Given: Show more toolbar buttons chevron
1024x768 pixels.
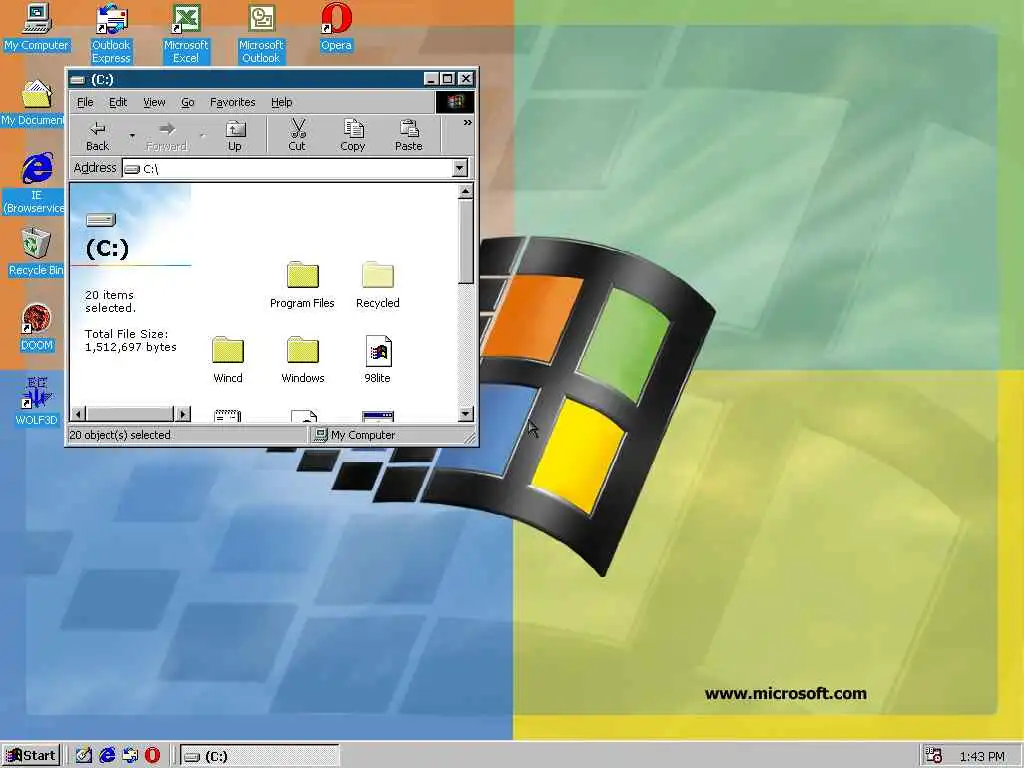Looking at the screenshot, I should 467,122.
